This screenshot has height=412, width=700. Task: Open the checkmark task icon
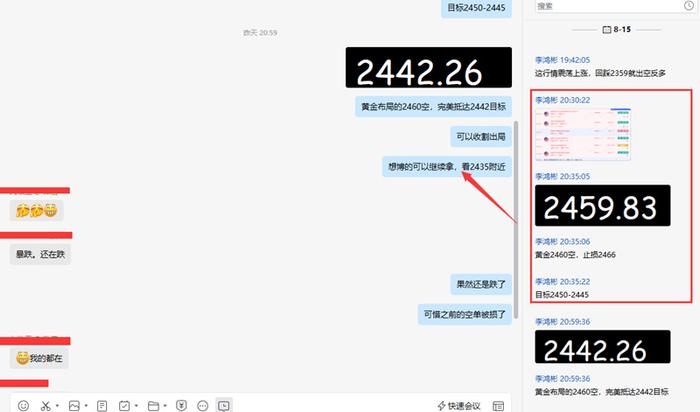click(x=124, y=405)
